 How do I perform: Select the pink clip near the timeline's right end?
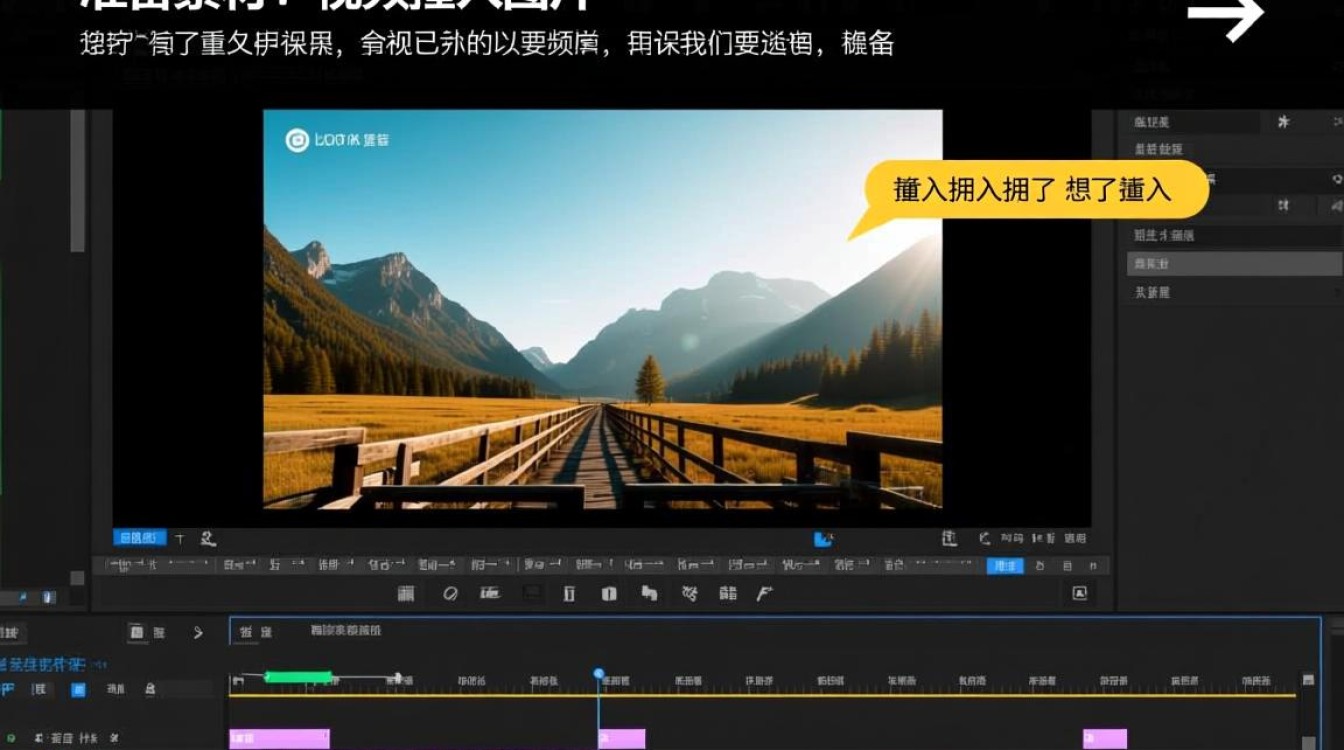pyautogui.click(x=1105, y=739)
